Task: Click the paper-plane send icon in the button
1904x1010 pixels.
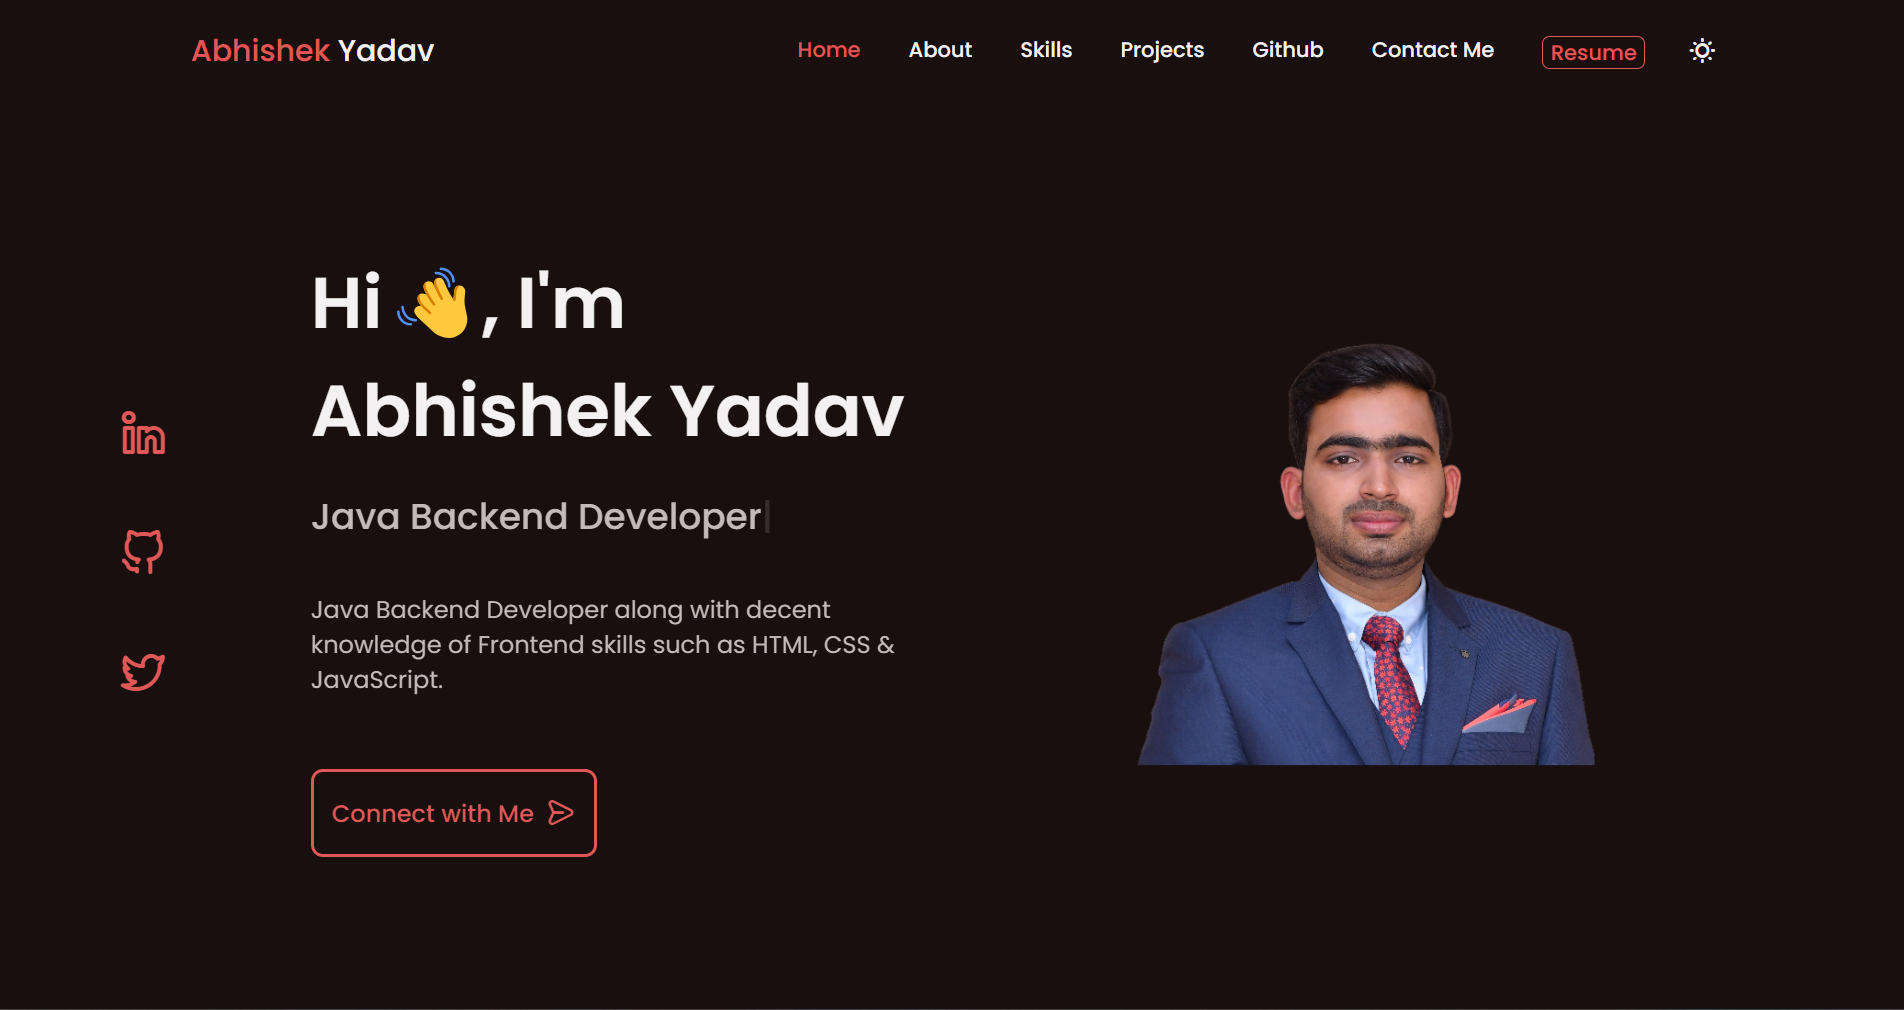Action: 561,813
